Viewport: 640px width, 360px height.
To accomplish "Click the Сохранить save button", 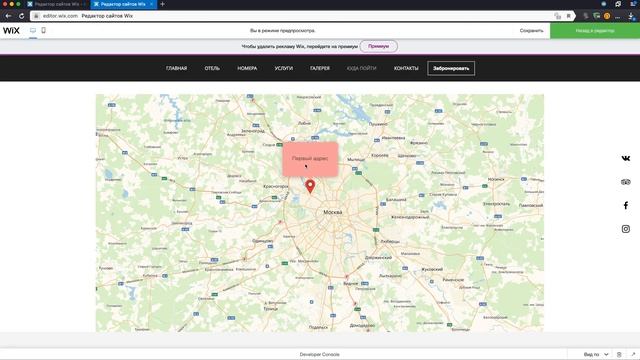I will click(531, 31).
